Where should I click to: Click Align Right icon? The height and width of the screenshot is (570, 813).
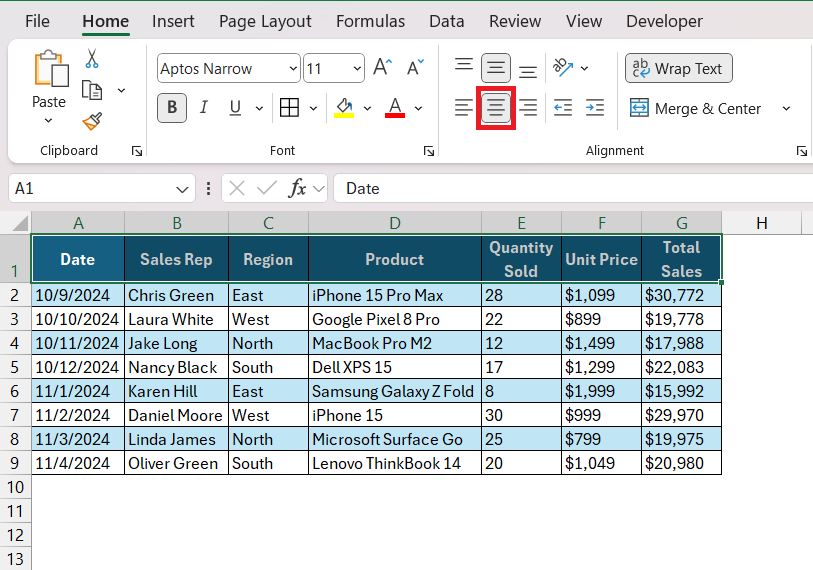(x=528, y=108)
